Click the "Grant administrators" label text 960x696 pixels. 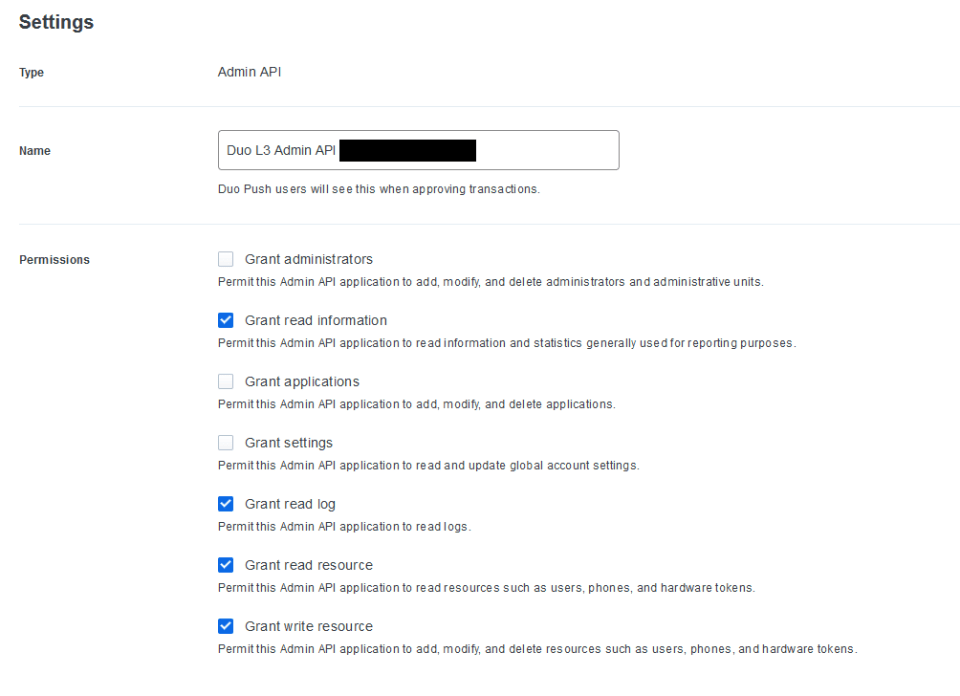tap(308, 259)
